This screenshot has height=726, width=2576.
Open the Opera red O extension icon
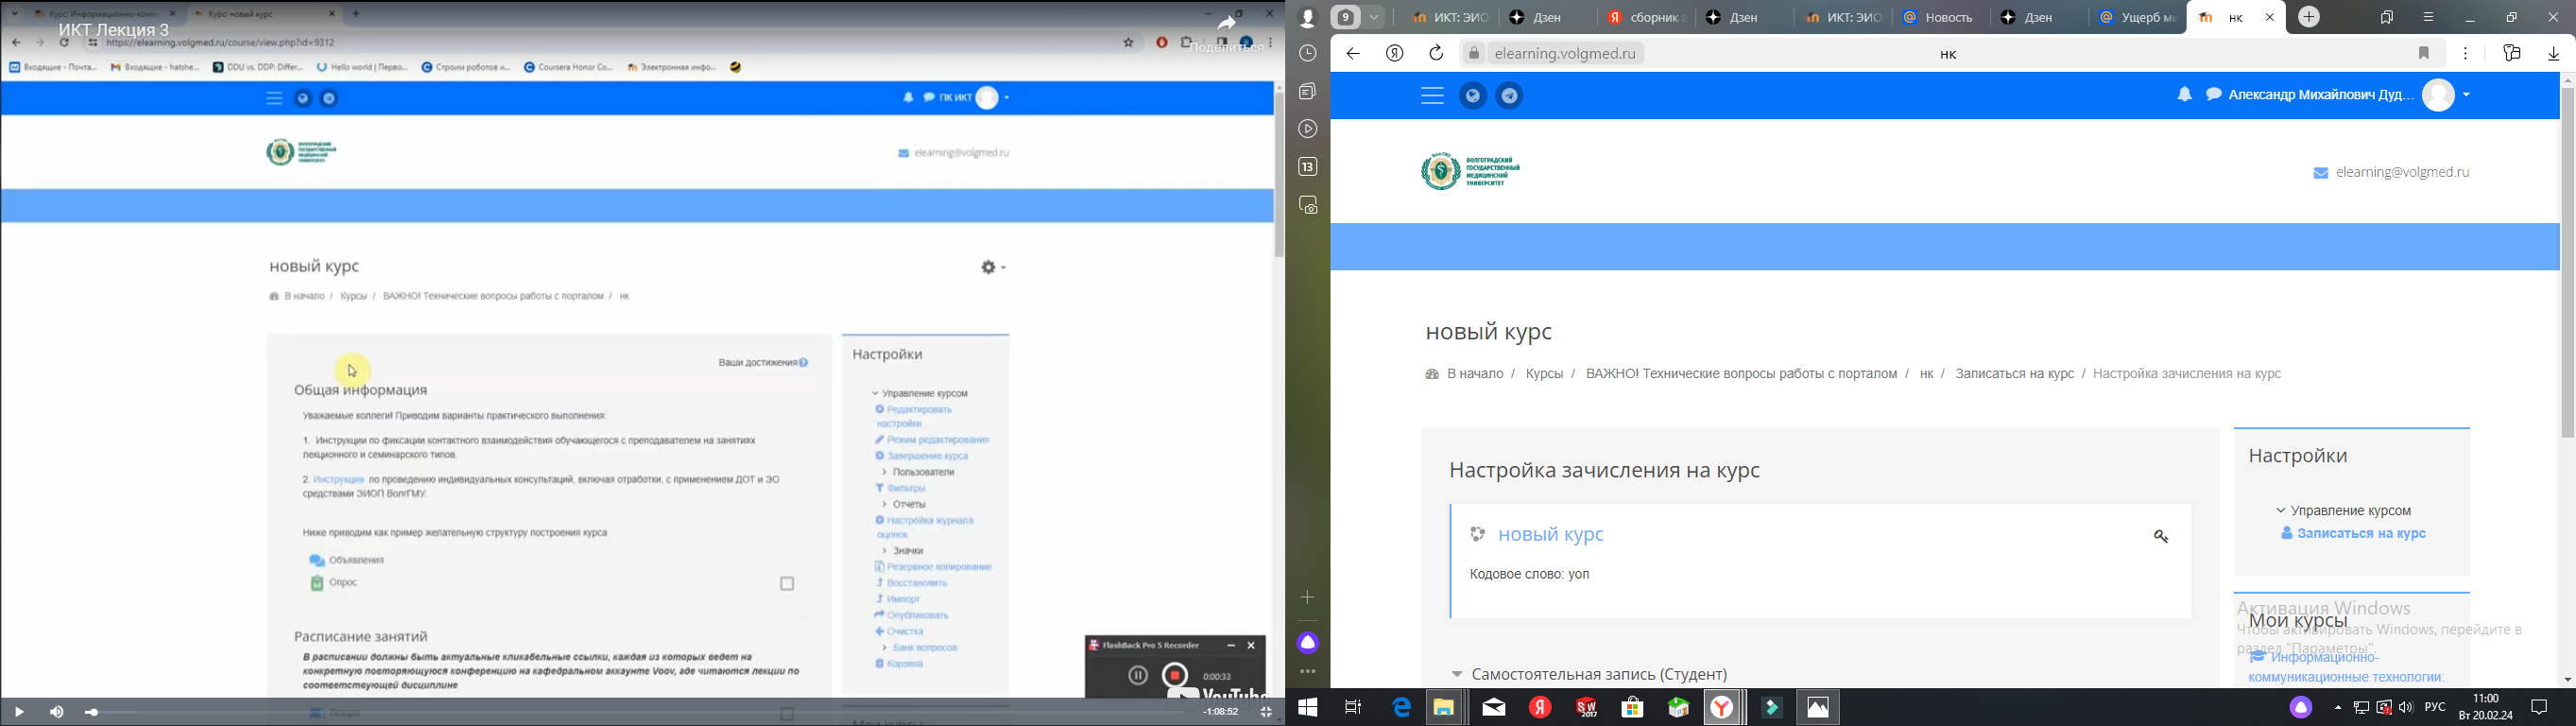pos(1162,43)
